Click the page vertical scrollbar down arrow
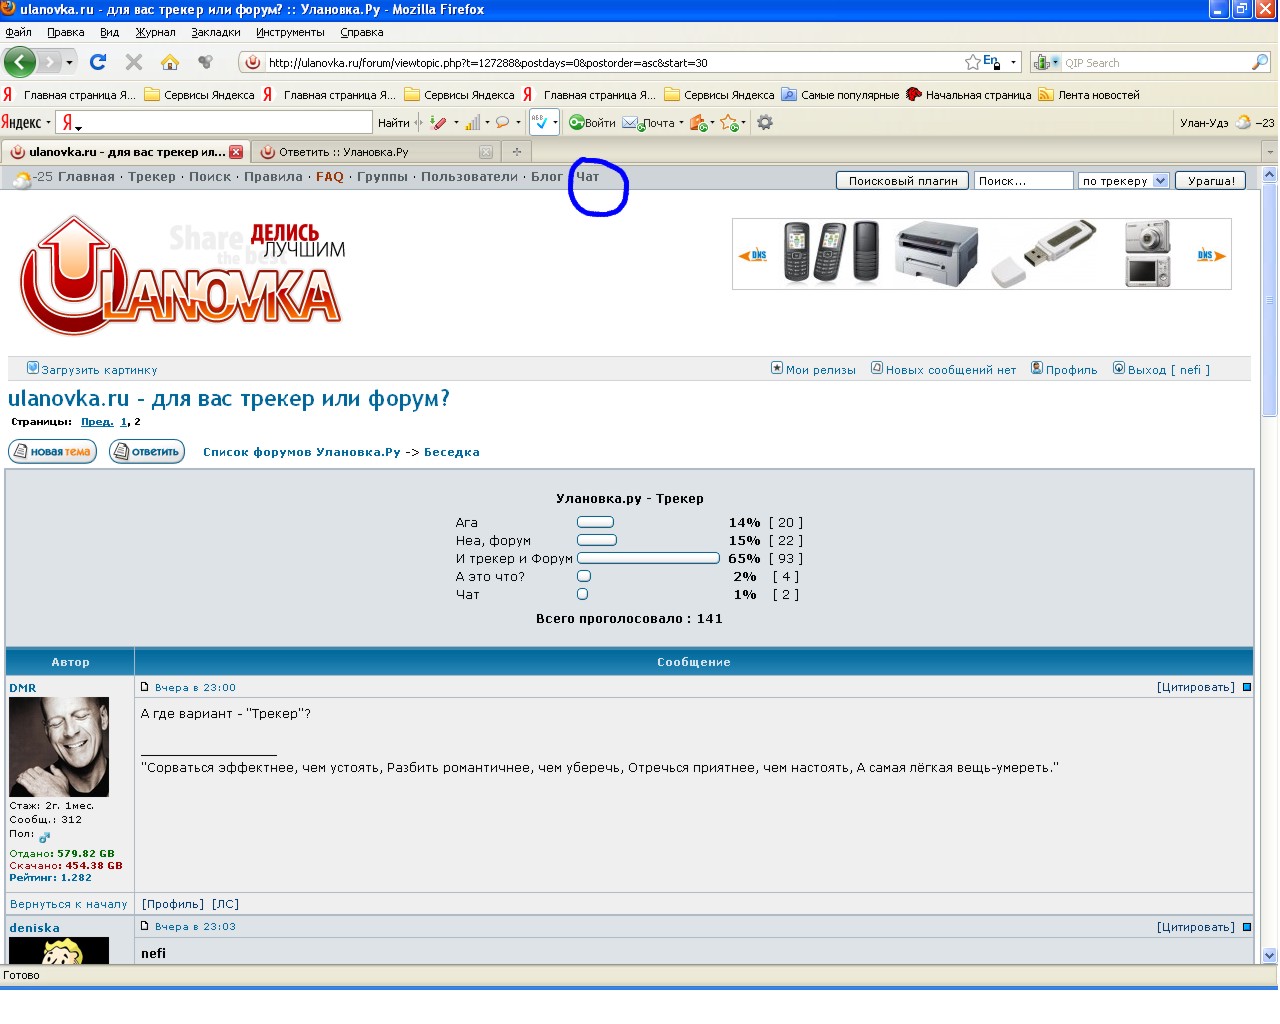Screen dimensions: 1280x1024 pyautogui.click(x=1269, y=954)
